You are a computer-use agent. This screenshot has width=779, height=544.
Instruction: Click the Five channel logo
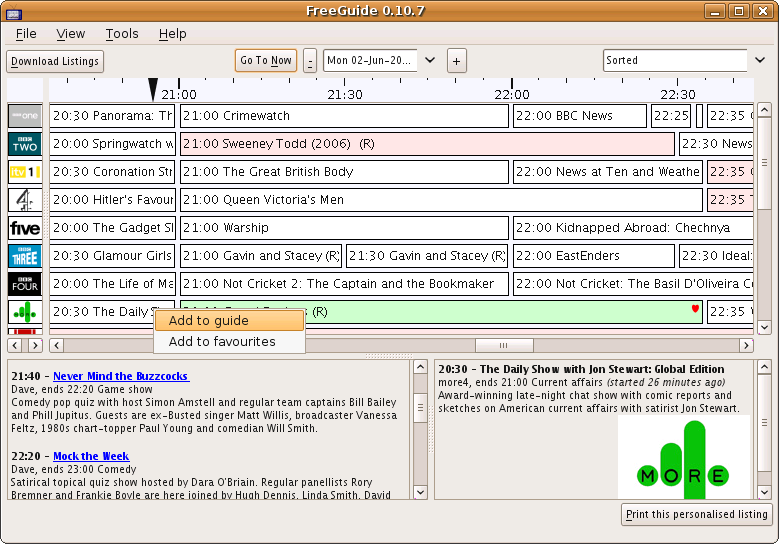point(25,228)
